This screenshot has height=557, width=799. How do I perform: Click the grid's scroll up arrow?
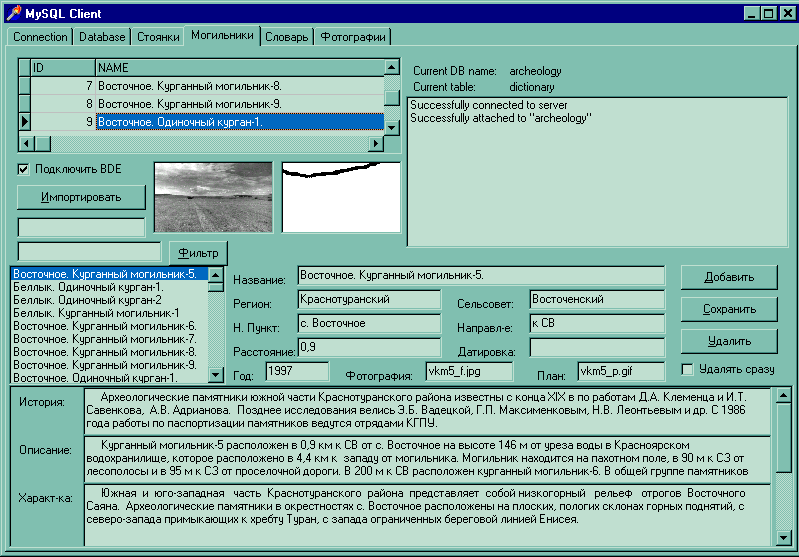coord(391,67)
